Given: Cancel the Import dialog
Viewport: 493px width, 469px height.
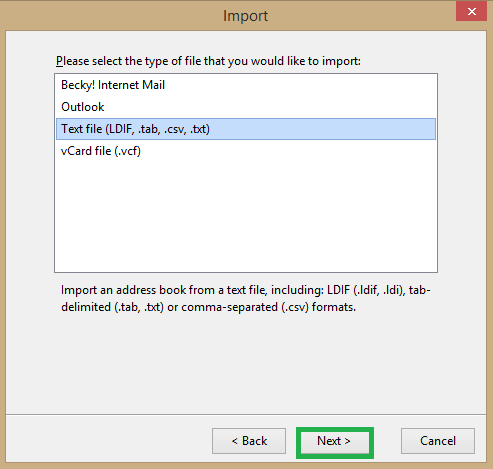Looking at the screenshot, I should tap(438, 441).
